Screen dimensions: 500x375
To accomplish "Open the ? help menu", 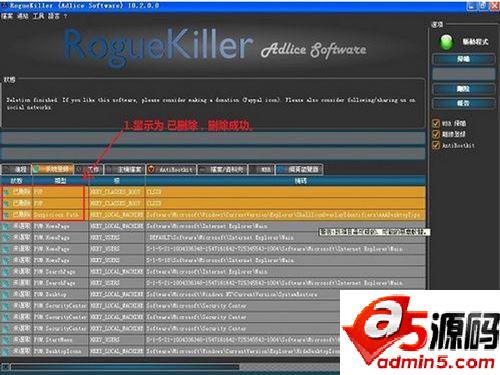I will point(65,16).
